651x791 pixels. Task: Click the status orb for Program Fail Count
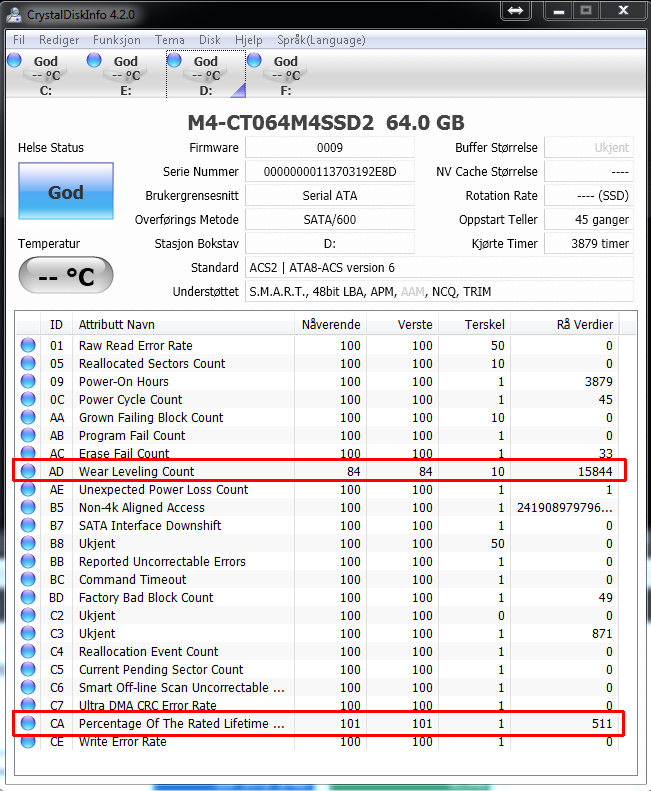click(28, 435)
